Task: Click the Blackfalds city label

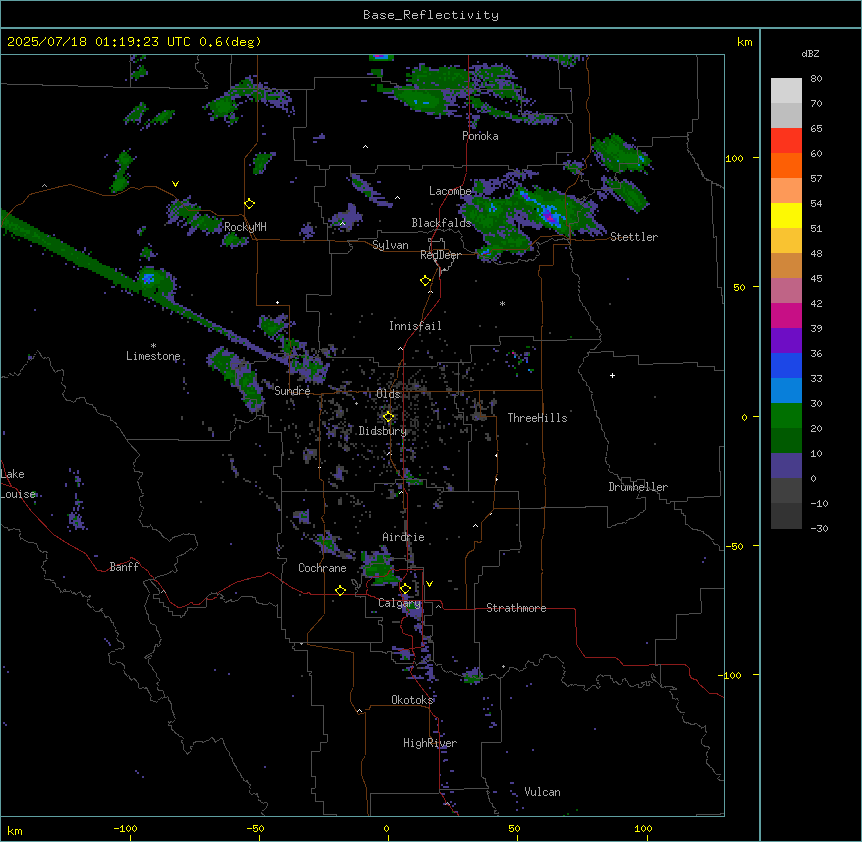Action: [x=441, y=223]
